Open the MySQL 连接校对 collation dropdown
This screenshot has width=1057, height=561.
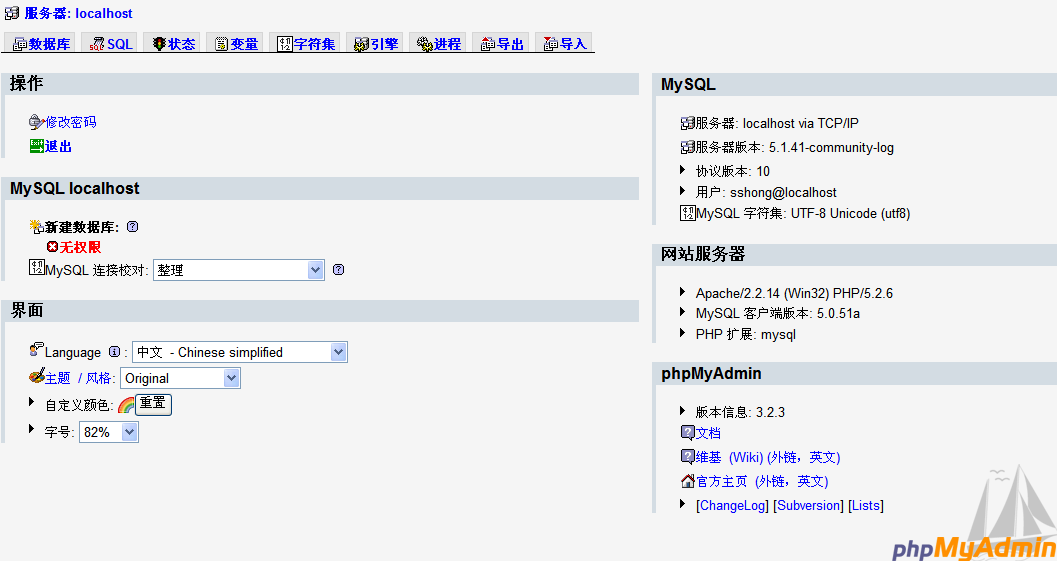239,270
